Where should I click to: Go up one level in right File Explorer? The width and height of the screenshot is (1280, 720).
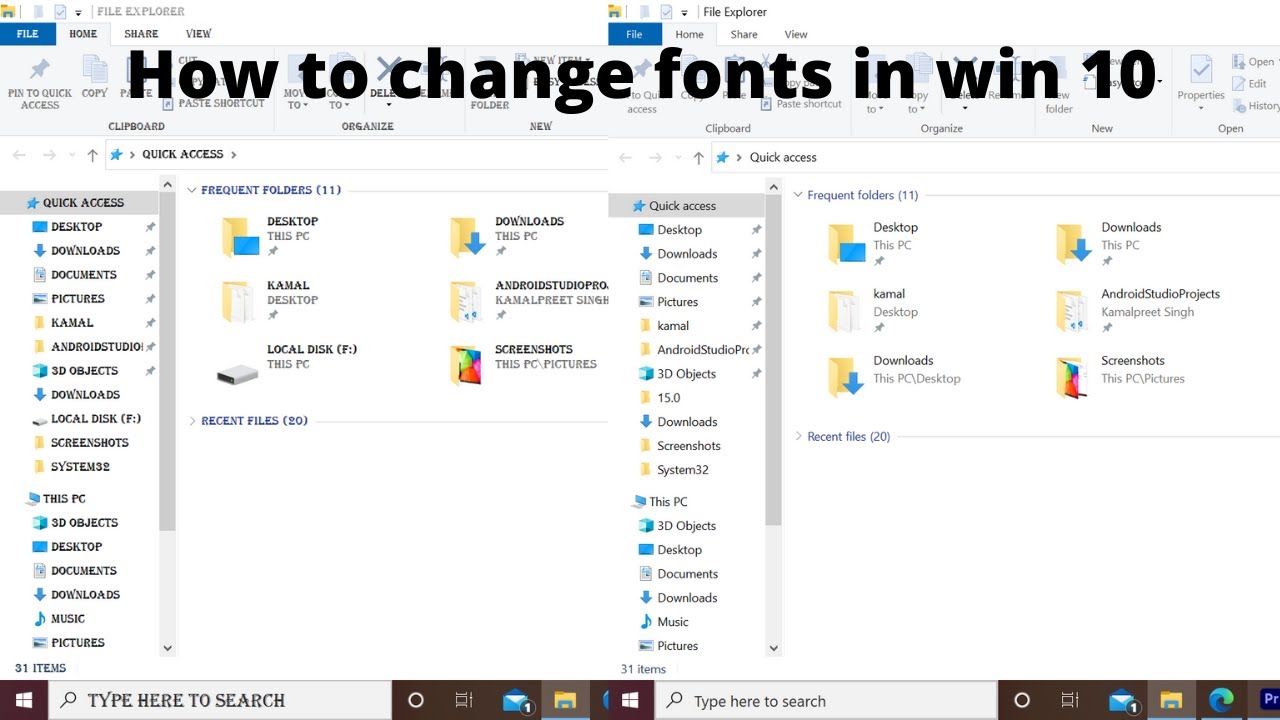pyautogui.click(x=699, y=158)
